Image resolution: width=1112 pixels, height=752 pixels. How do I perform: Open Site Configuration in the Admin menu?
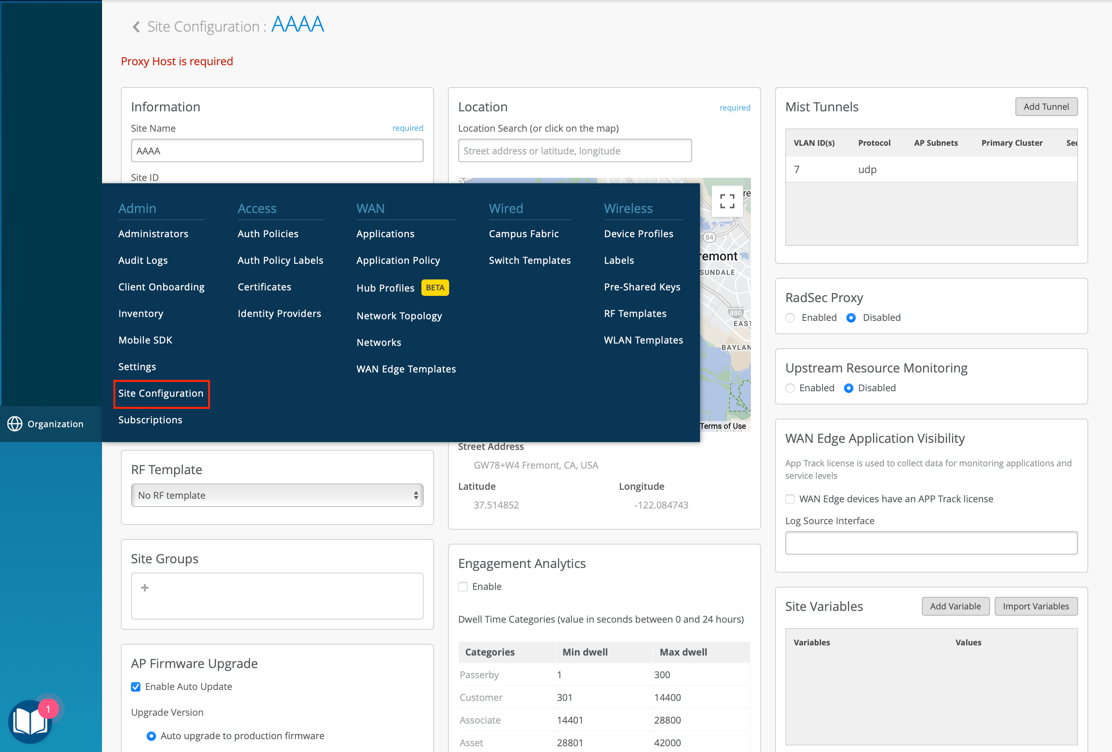pos(161,394)
